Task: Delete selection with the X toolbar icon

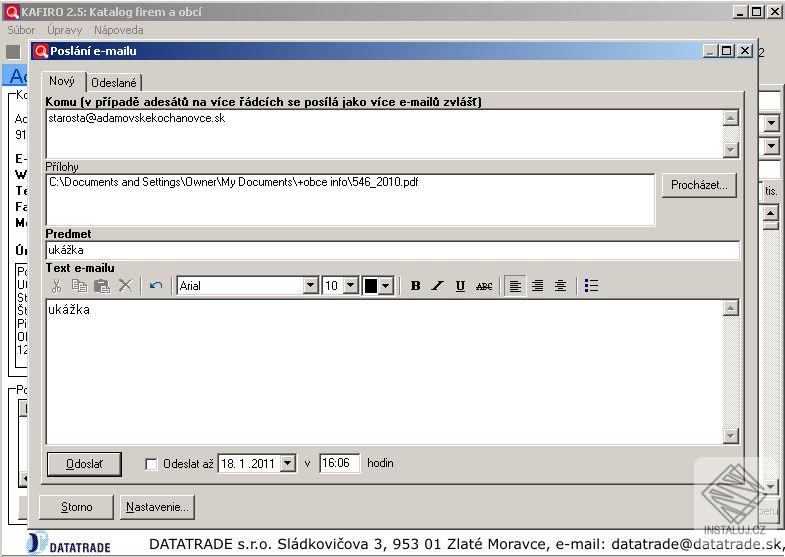Action: [125, 286]
